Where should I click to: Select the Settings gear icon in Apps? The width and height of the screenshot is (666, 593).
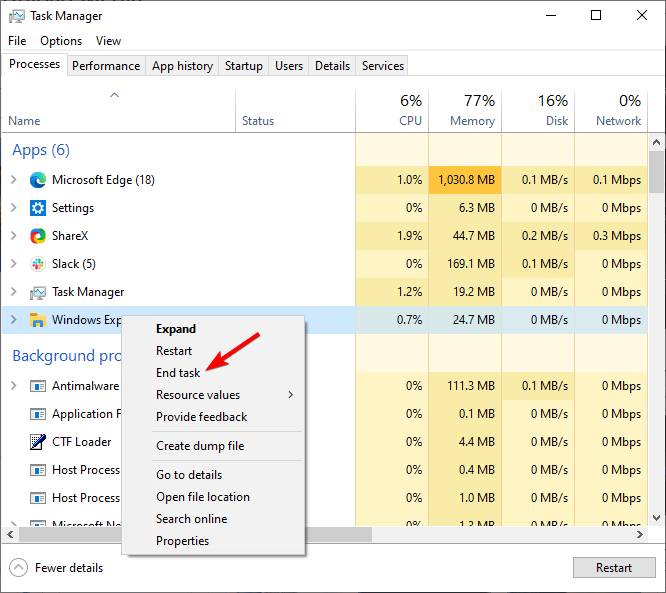(x=38, y=208)
